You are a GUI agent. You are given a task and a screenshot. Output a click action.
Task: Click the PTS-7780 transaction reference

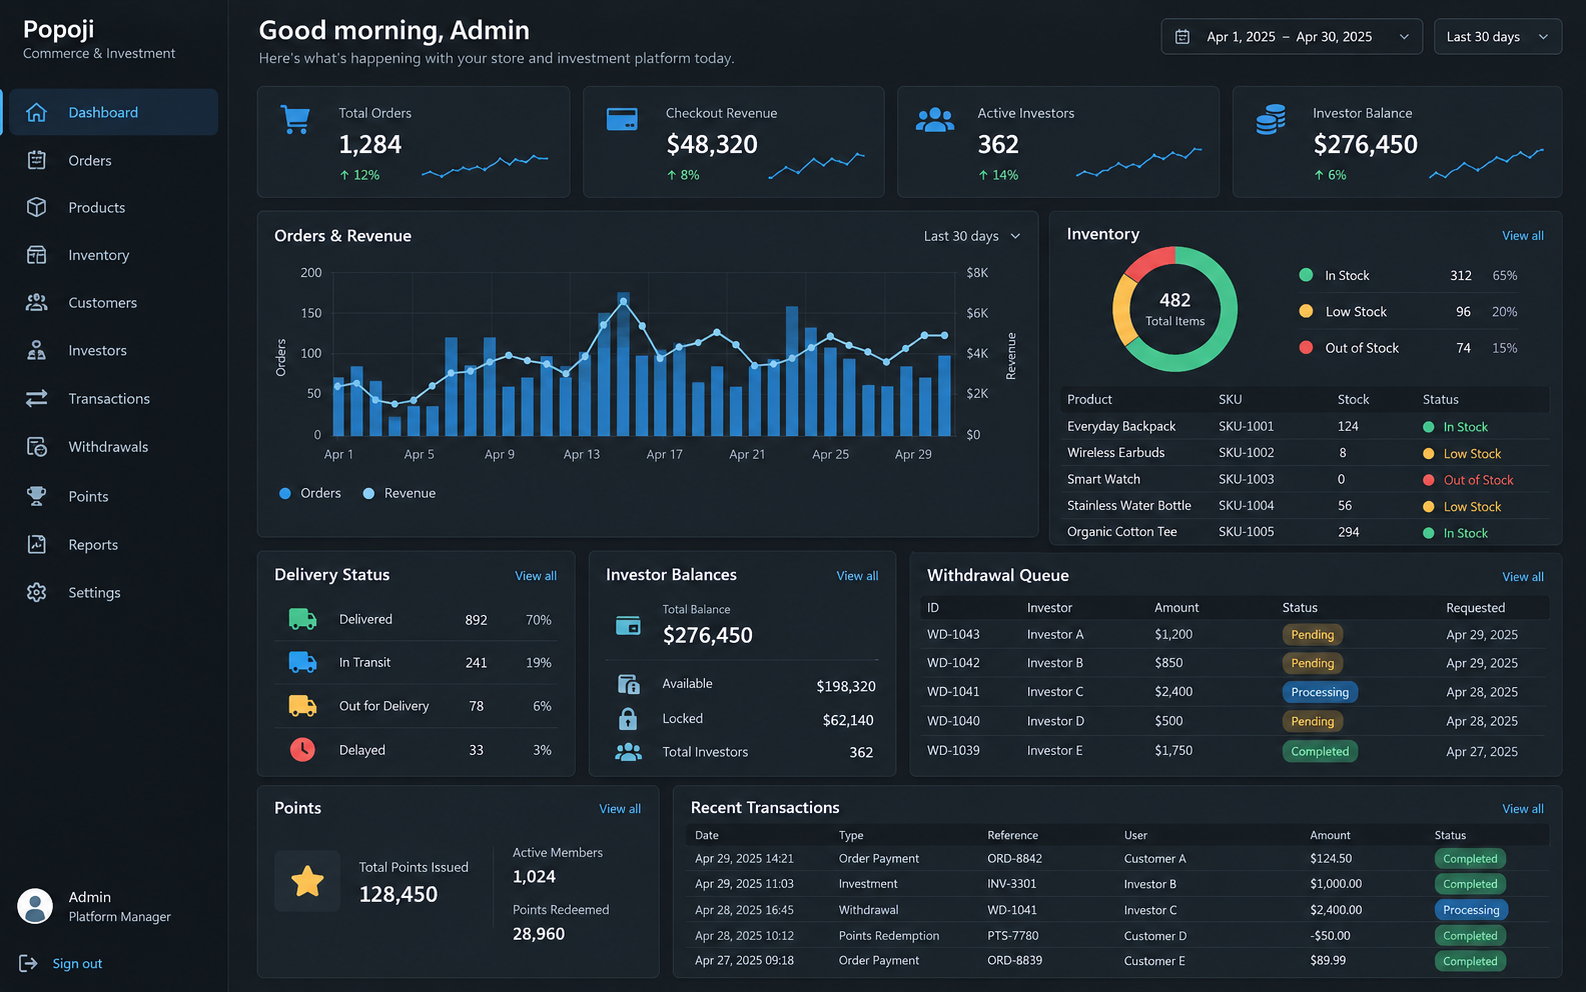pyautogui.click(x=1013, y=936)
